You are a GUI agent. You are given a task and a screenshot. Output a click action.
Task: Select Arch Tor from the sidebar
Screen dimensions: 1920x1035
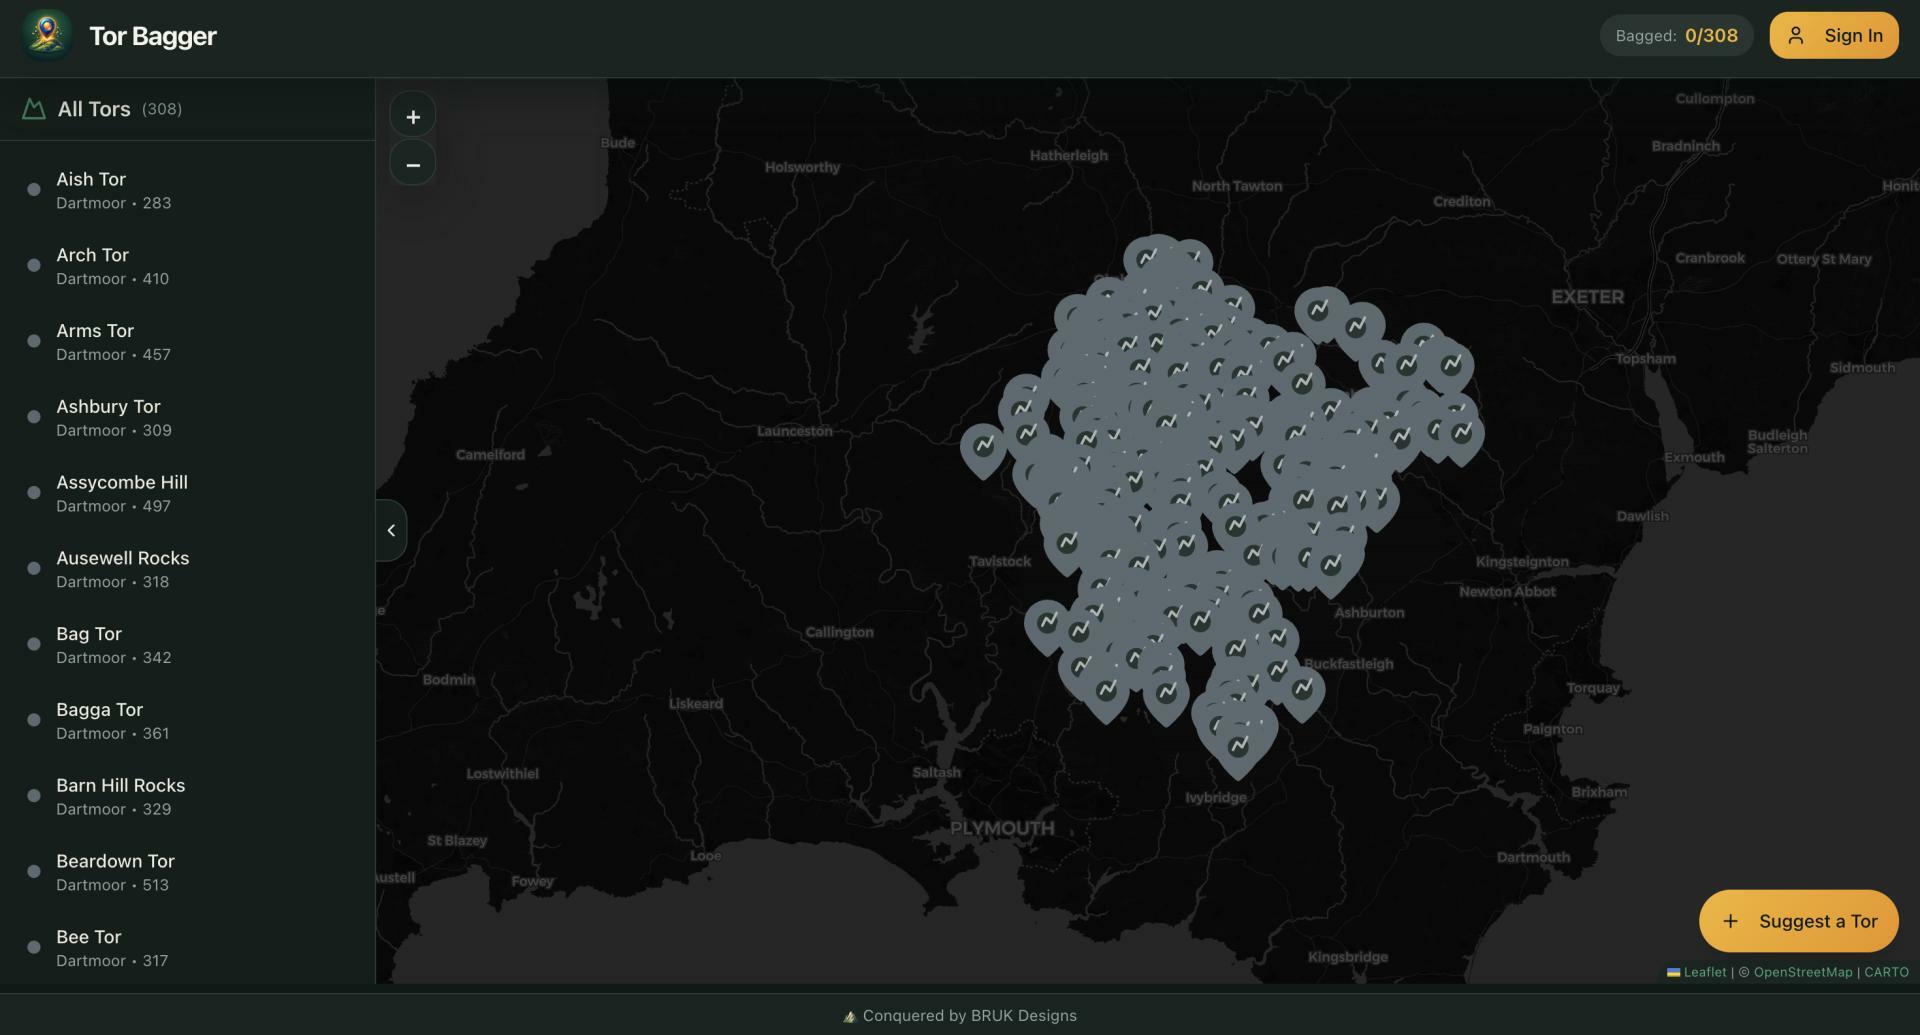92,256
